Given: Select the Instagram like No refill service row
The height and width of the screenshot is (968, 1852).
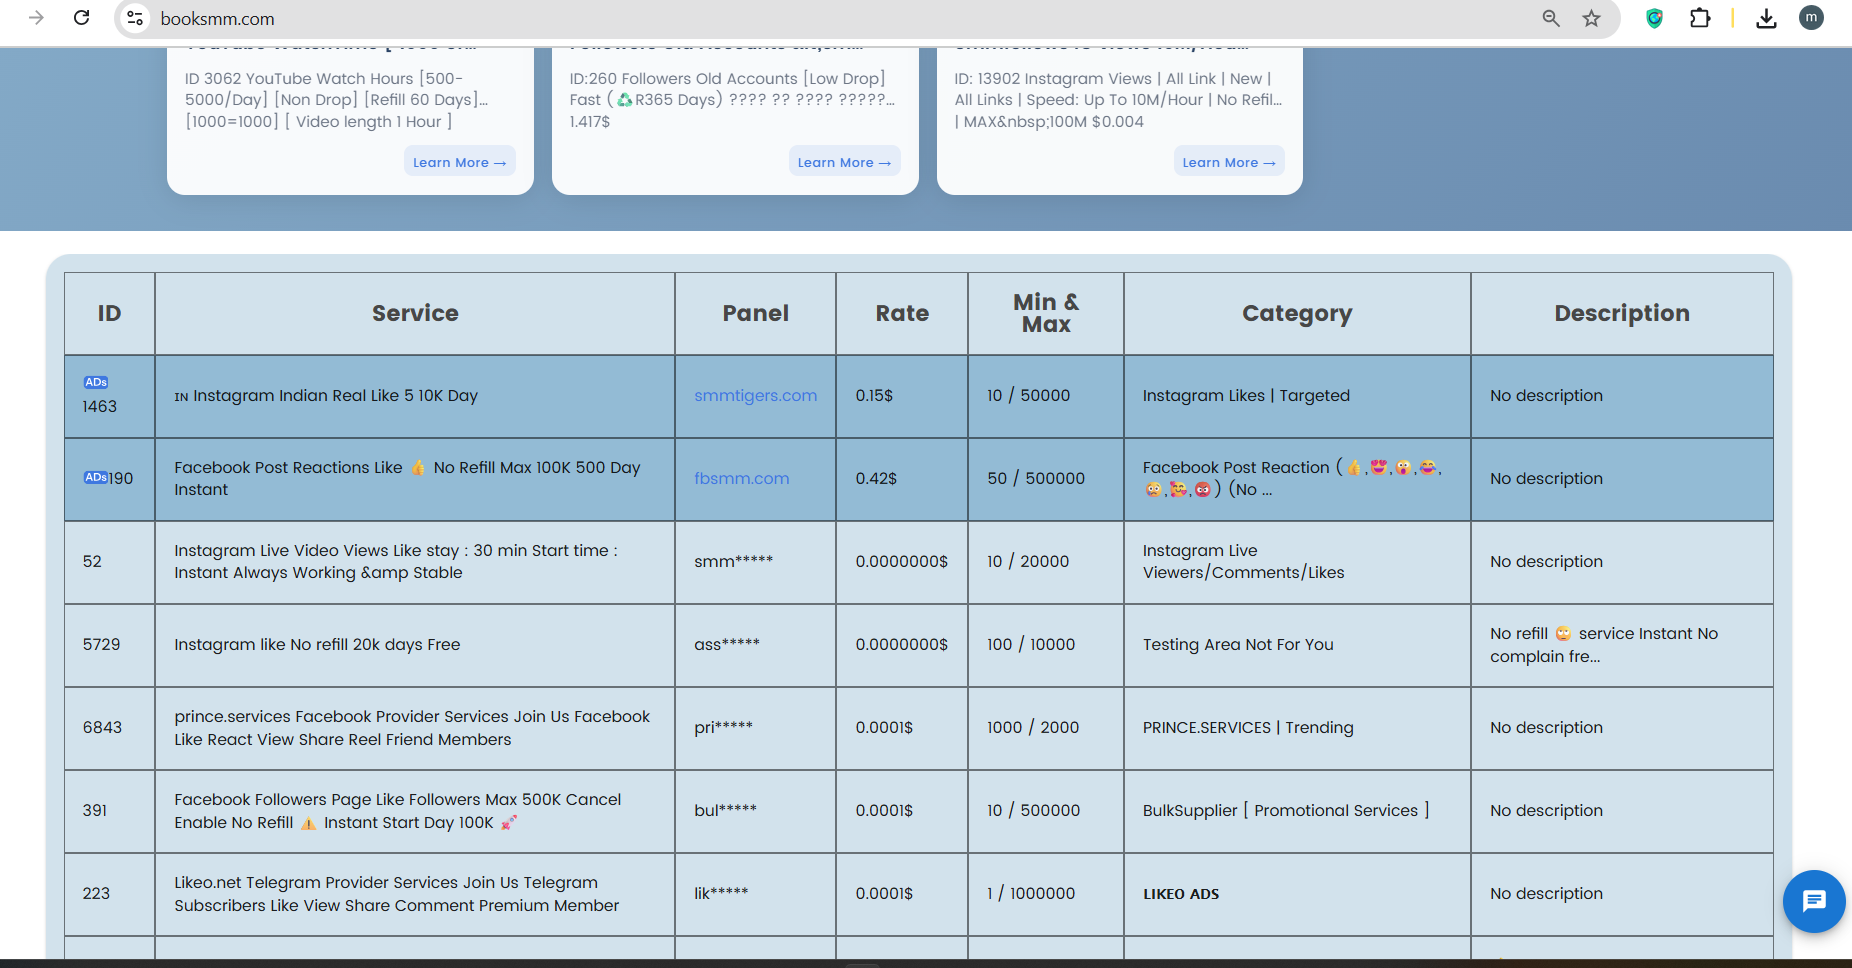Looking at the screenshot, I should (317, 645).
